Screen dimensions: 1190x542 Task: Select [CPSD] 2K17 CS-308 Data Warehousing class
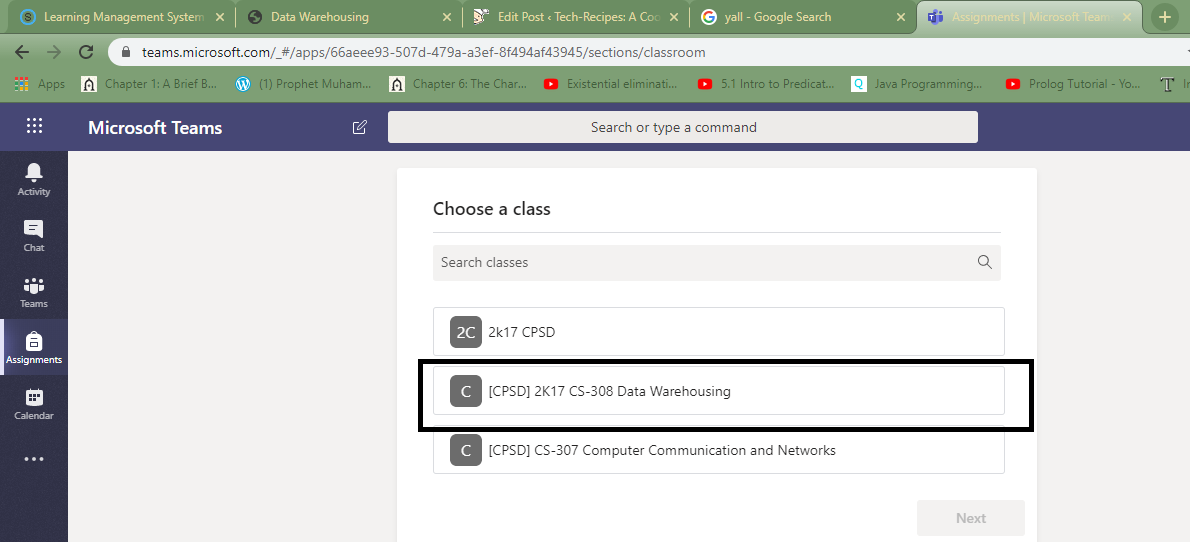coord(719,391)
